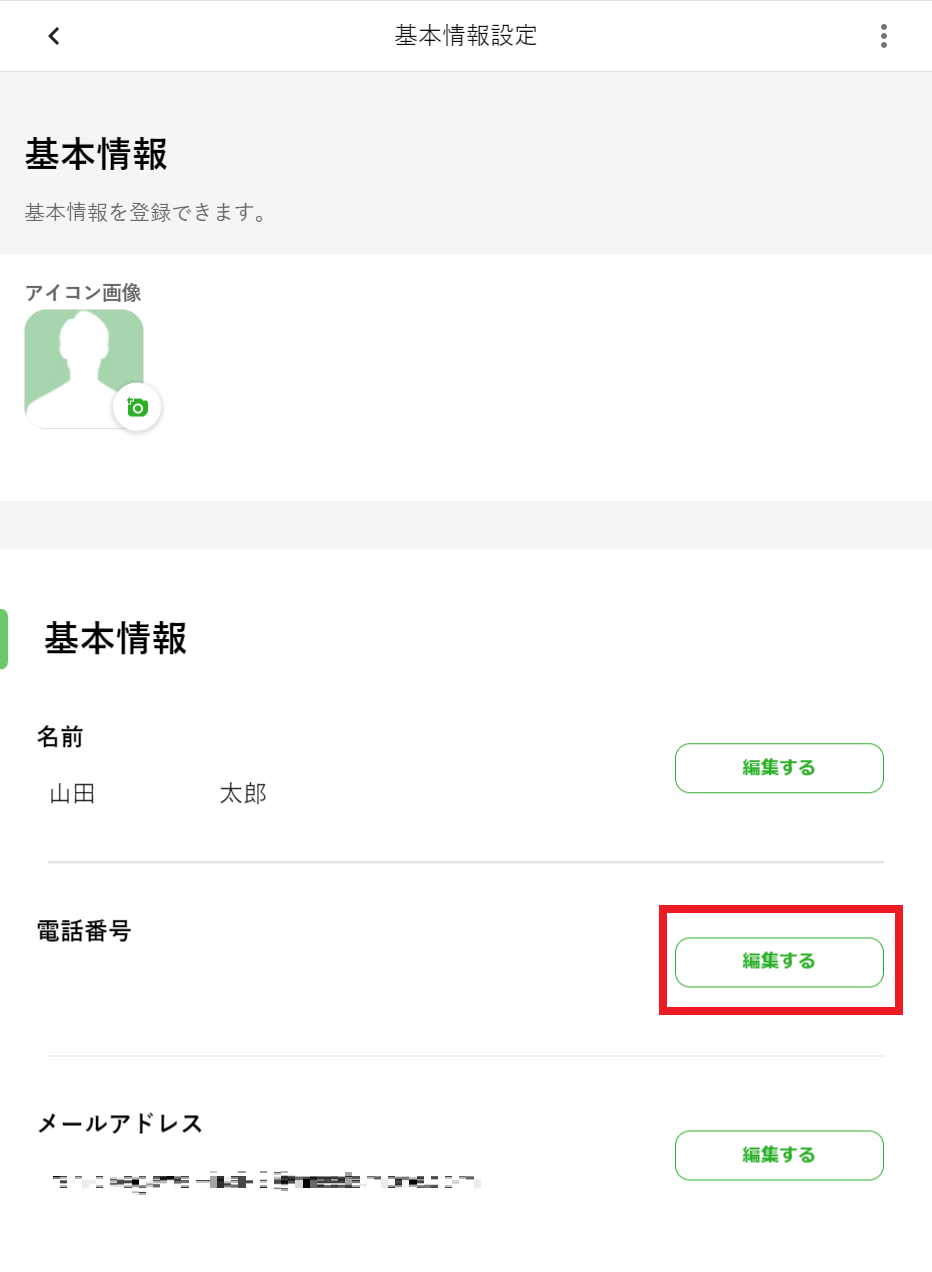Click the 名前 field label

[x=60, y=737]
